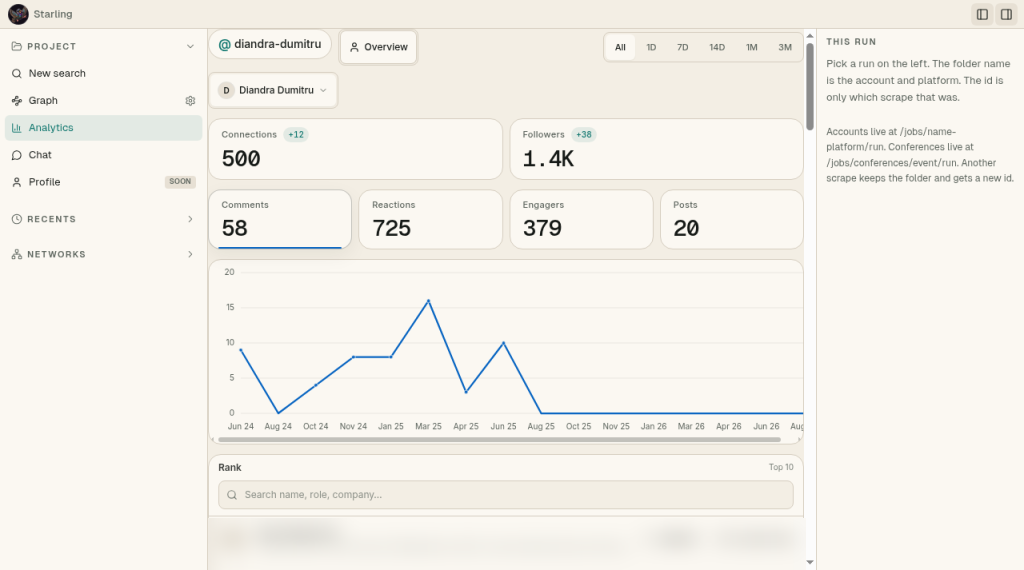Screen dimensions: 1024x570
Task: Click the Profile person icon
Action: [x=16, y=182]
